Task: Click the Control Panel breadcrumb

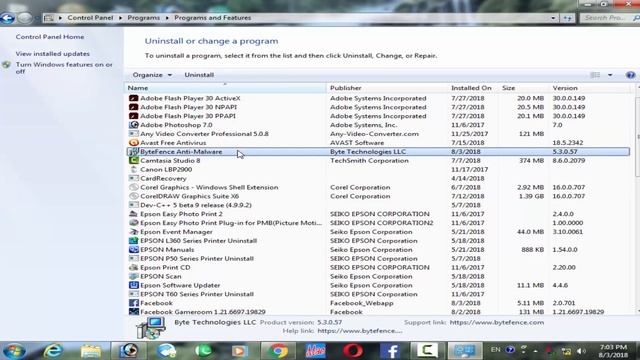Action: tap(90, 18)
